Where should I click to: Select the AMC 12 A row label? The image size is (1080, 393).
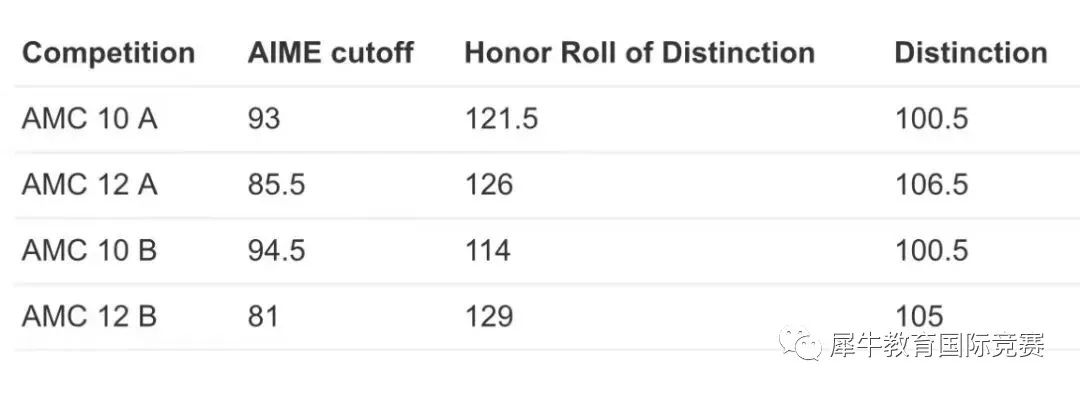tap(90, 184)
